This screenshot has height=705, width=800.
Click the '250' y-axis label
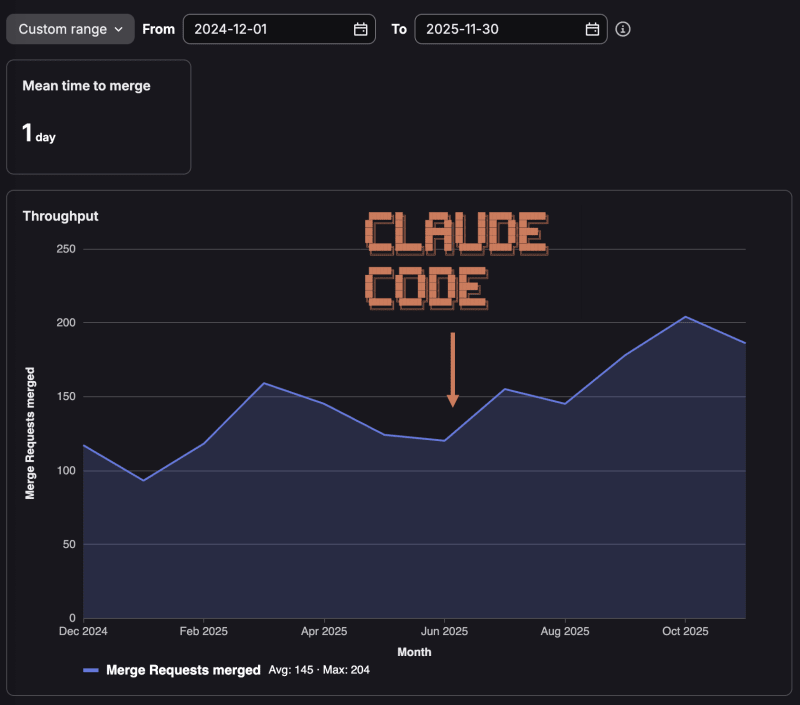coord(66,249)
